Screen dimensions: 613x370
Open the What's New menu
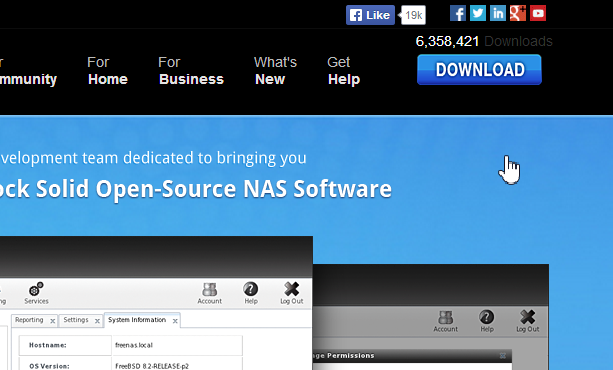point(275,71)
